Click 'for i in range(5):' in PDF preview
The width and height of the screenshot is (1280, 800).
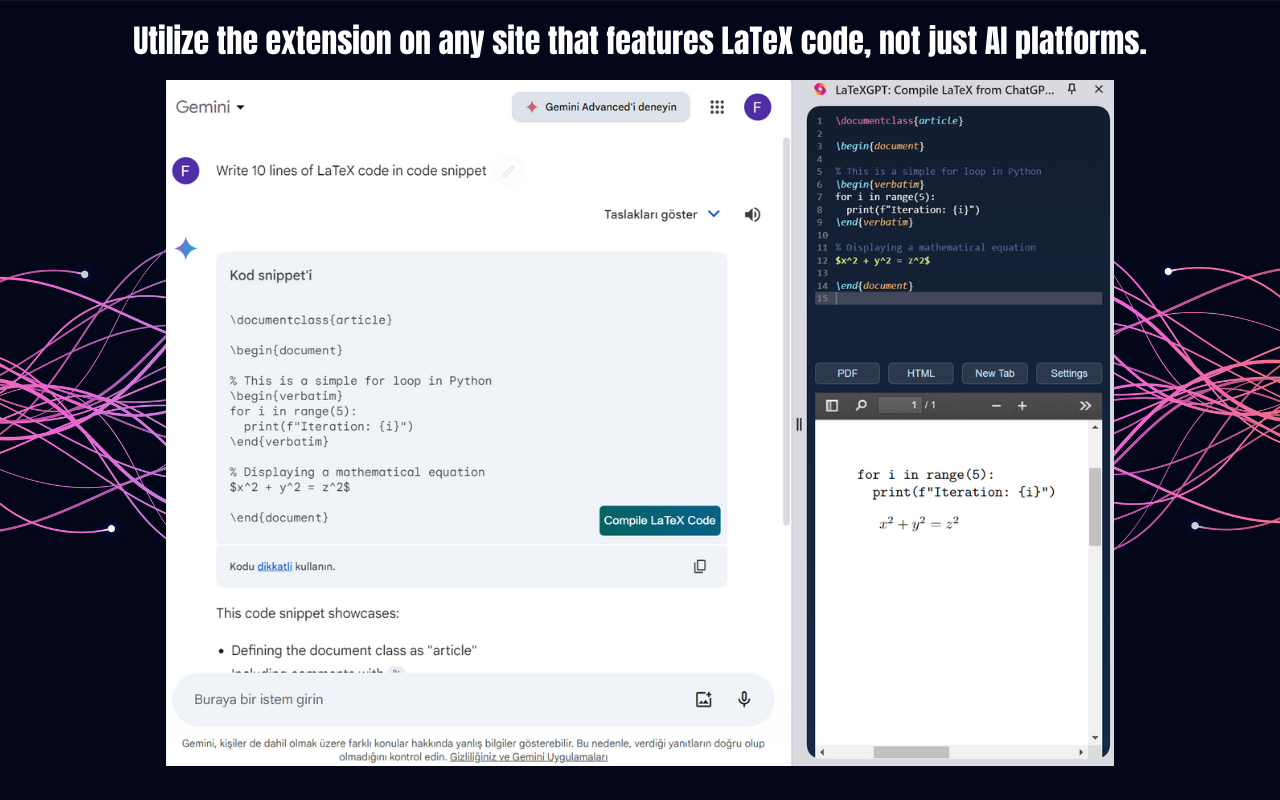(x=926, y=475)
